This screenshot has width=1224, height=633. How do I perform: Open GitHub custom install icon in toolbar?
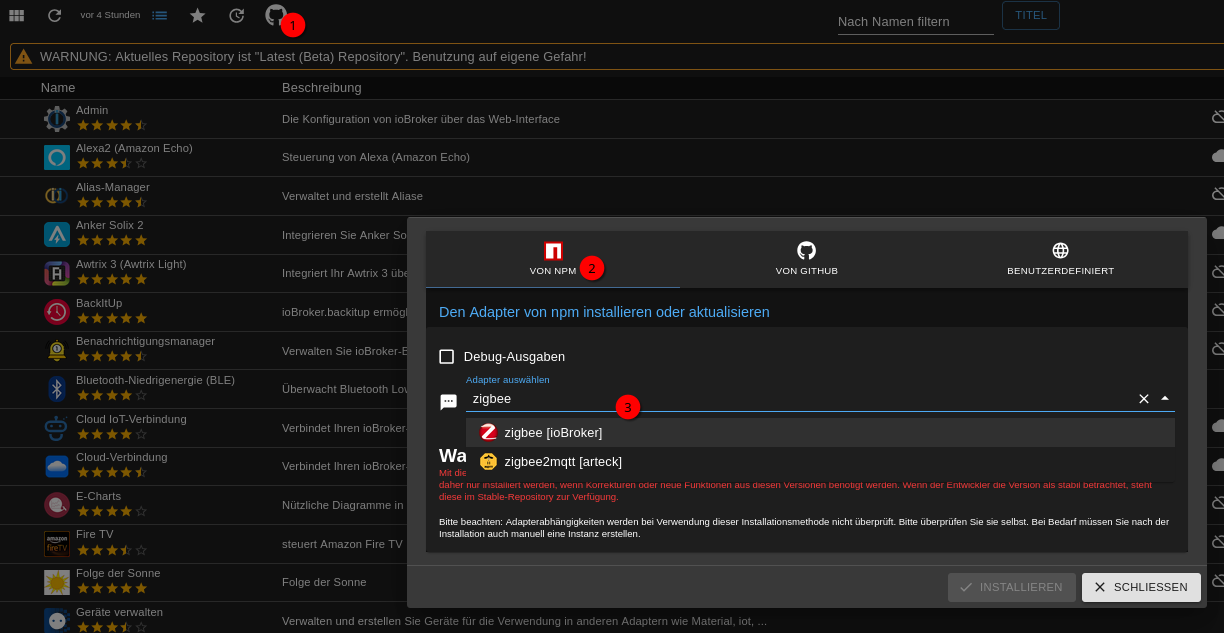coord(276,15)
